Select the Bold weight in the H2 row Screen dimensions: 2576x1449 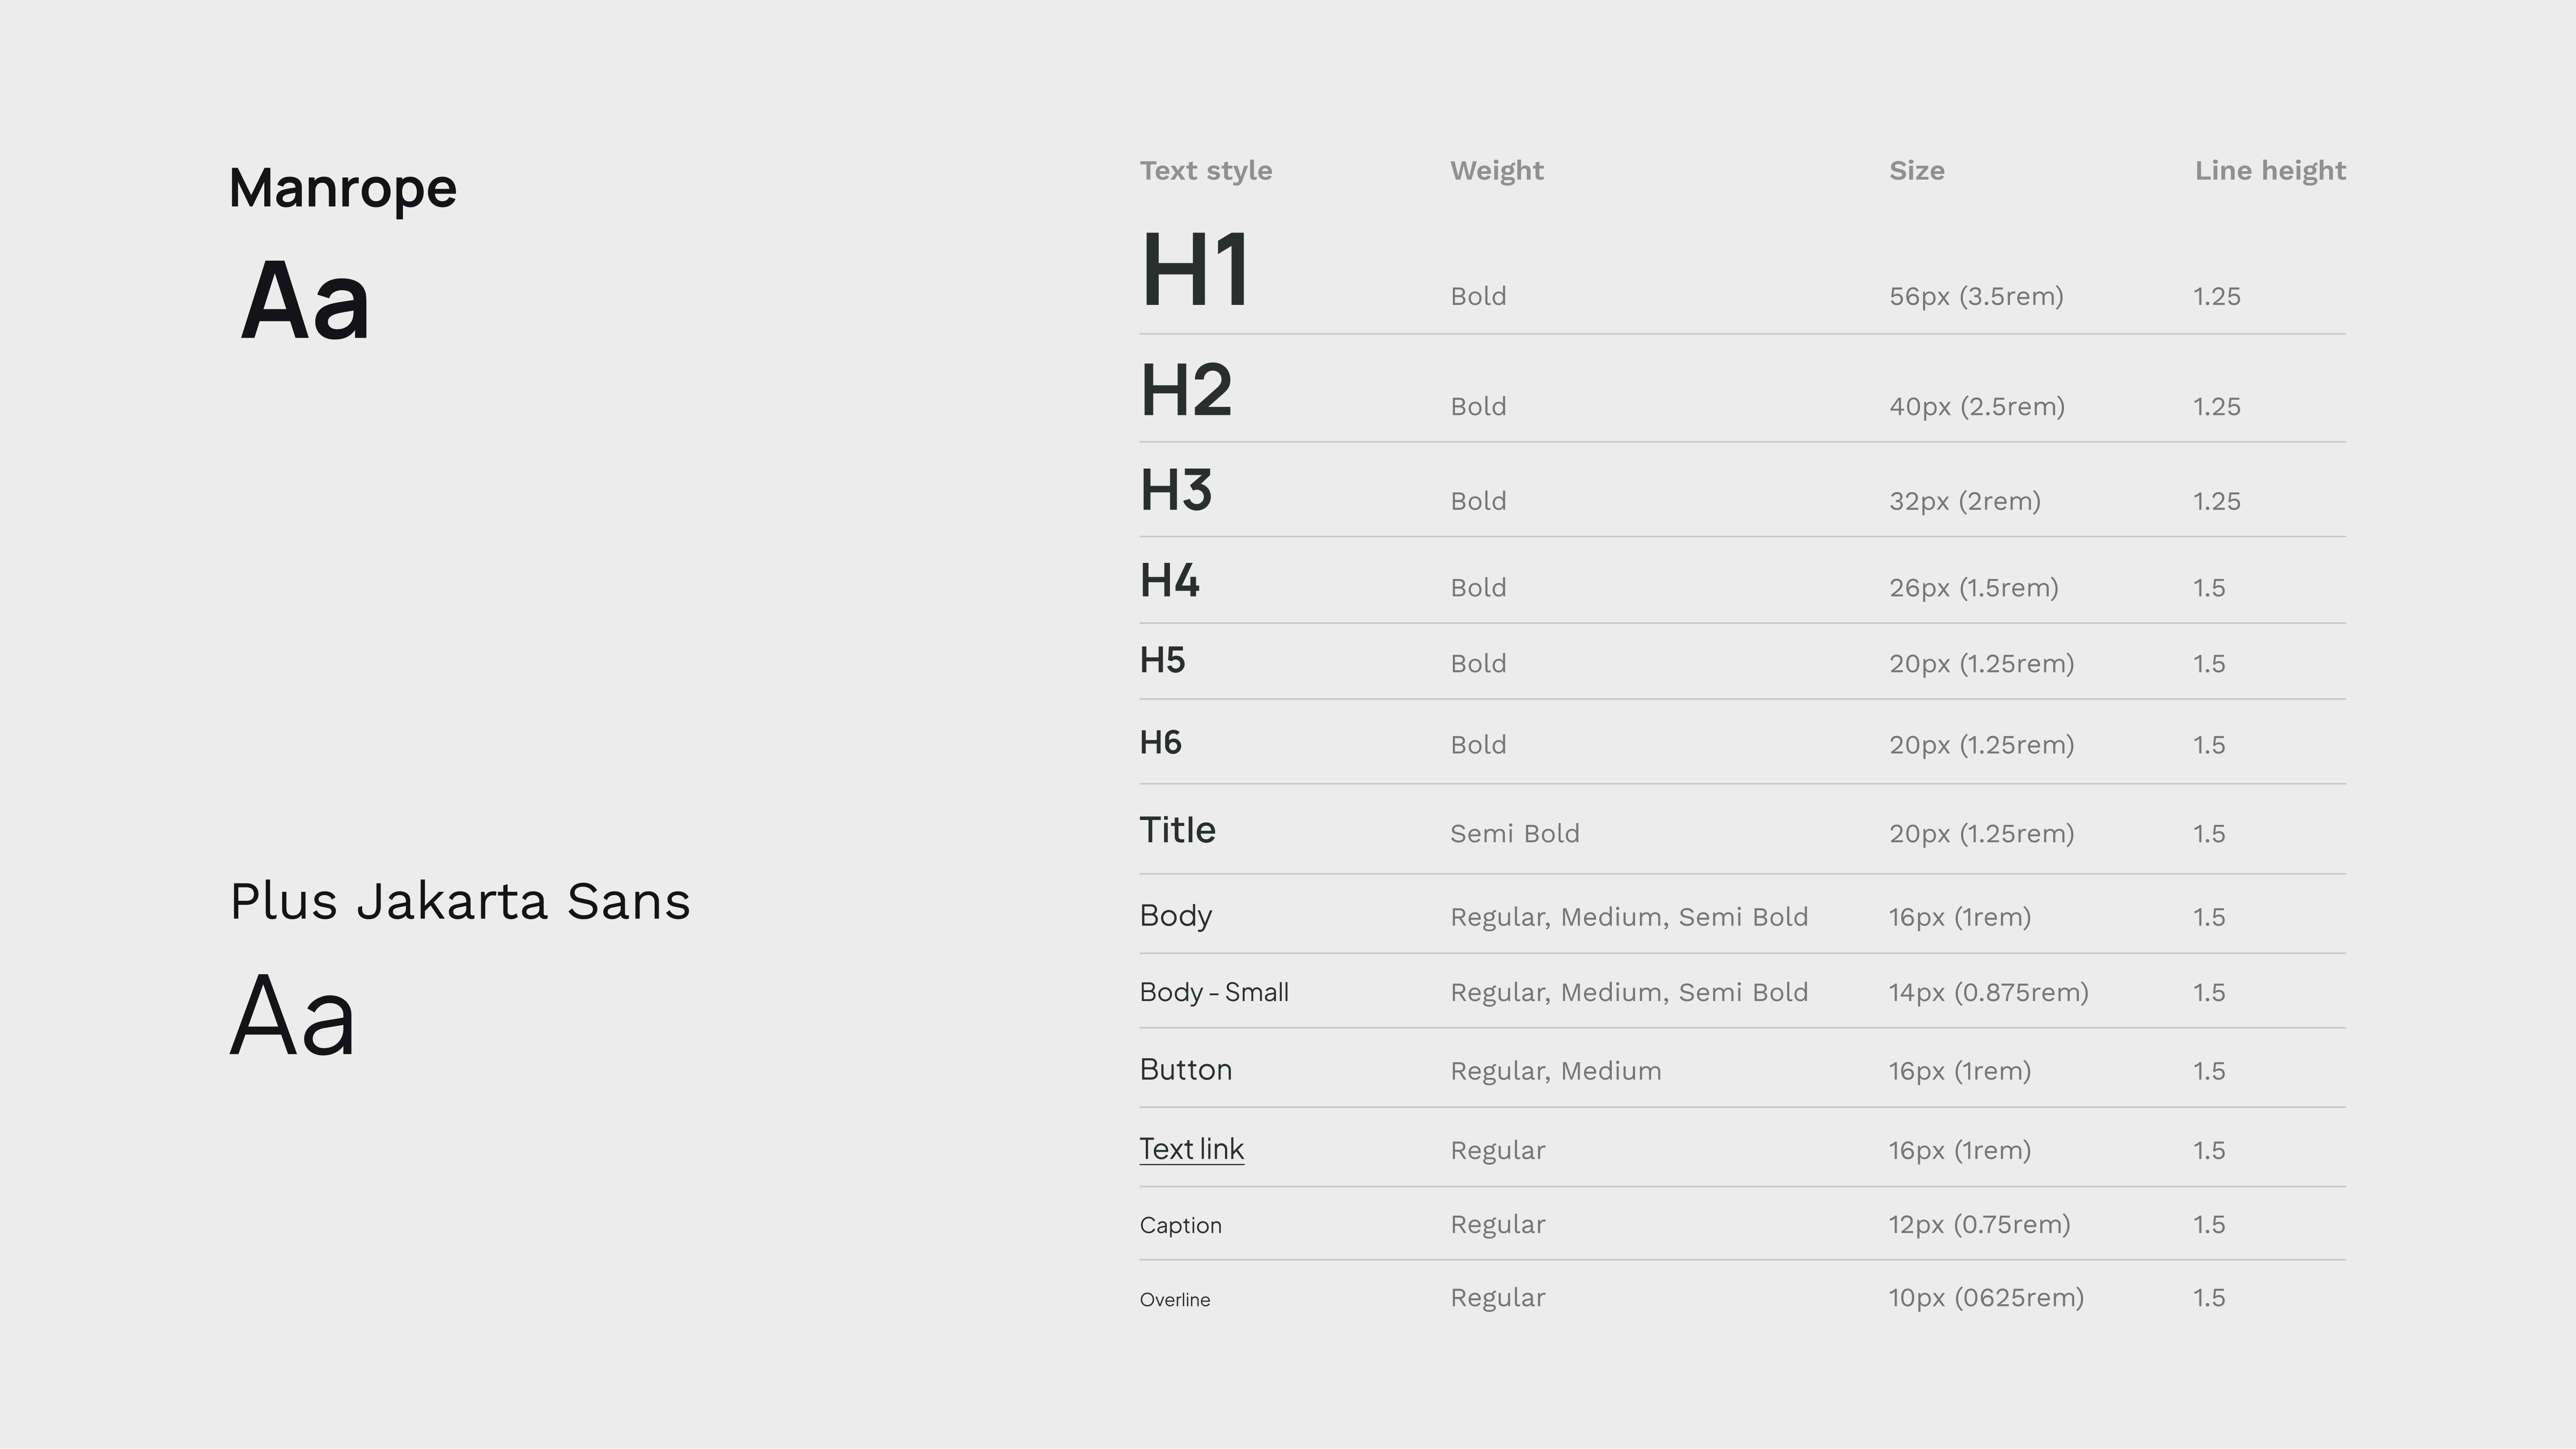click(x=1478, y=407)
